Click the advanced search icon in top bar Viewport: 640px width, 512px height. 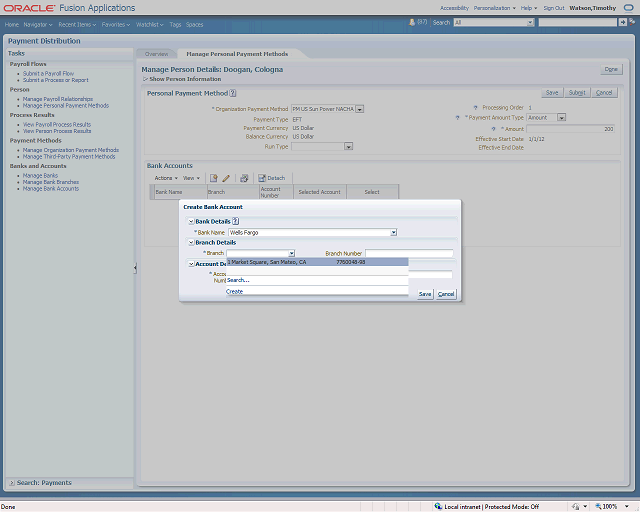point(632,22)
